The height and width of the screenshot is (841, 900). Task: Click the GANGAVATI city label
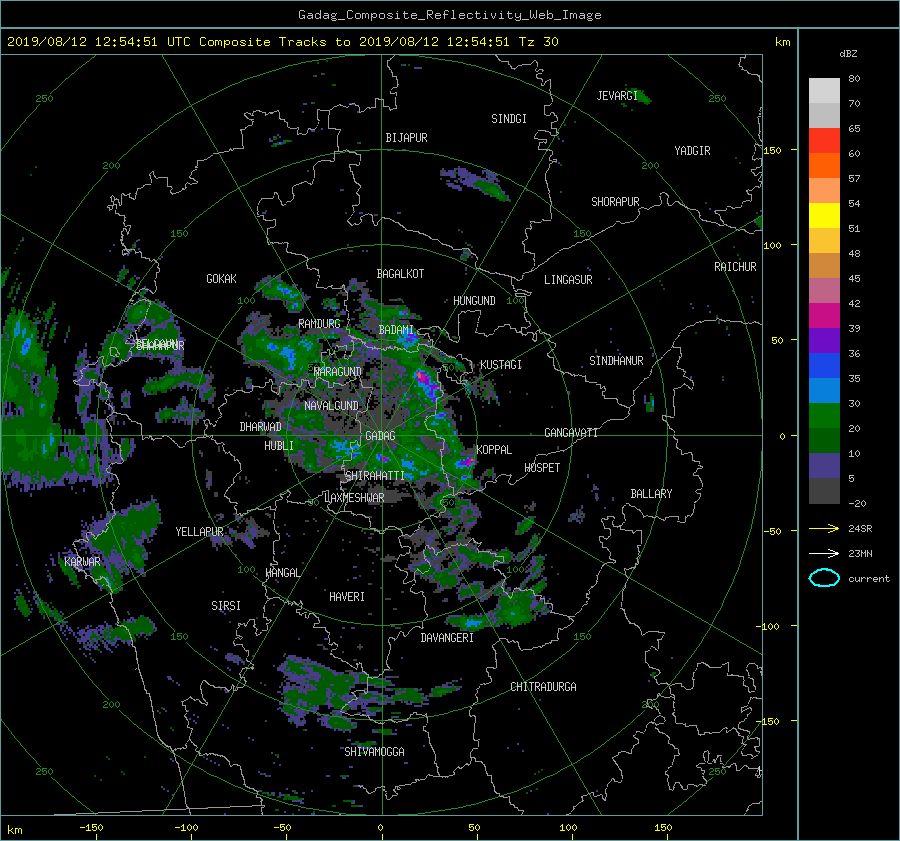point(571,433)
